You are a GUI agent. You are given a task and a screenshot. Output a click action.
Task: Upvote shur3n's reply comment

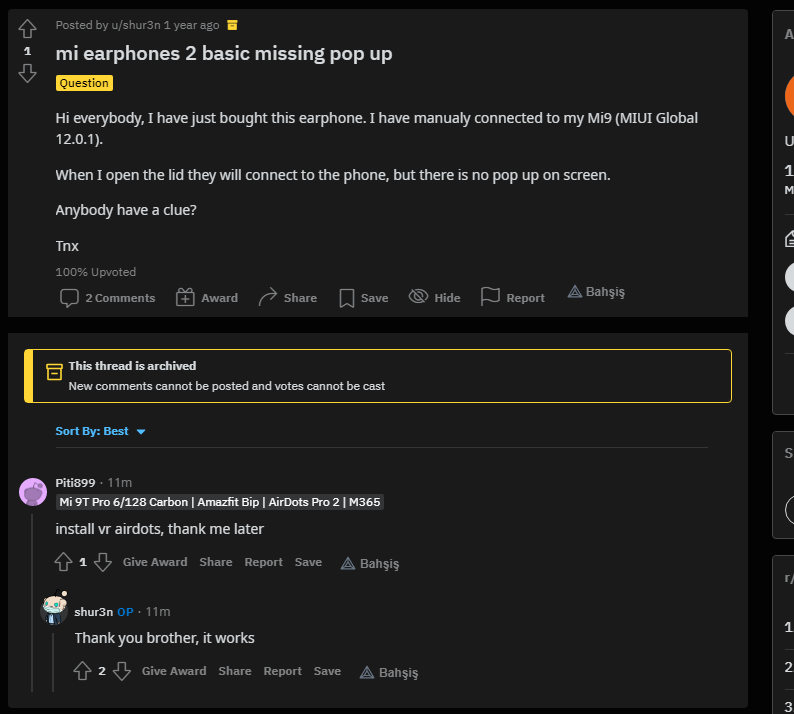(x=83, y=671)
